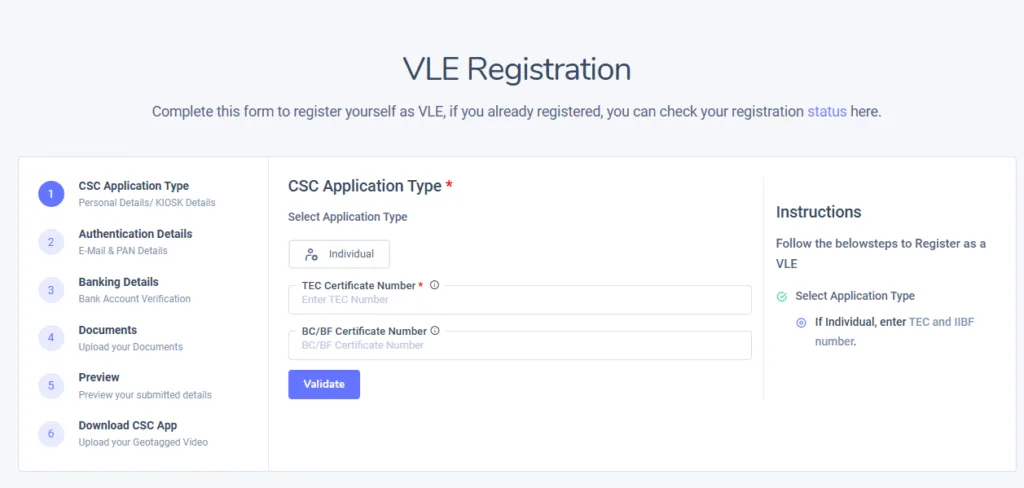Focus the Enter TEC Number field

[520, 300]
